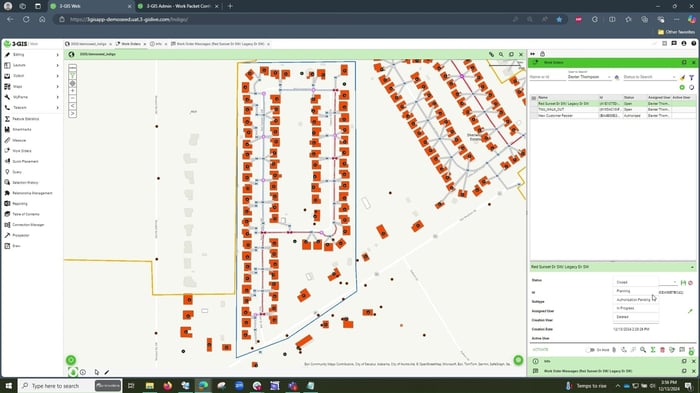Open Firefox from the taskbar

coord(167,385)
